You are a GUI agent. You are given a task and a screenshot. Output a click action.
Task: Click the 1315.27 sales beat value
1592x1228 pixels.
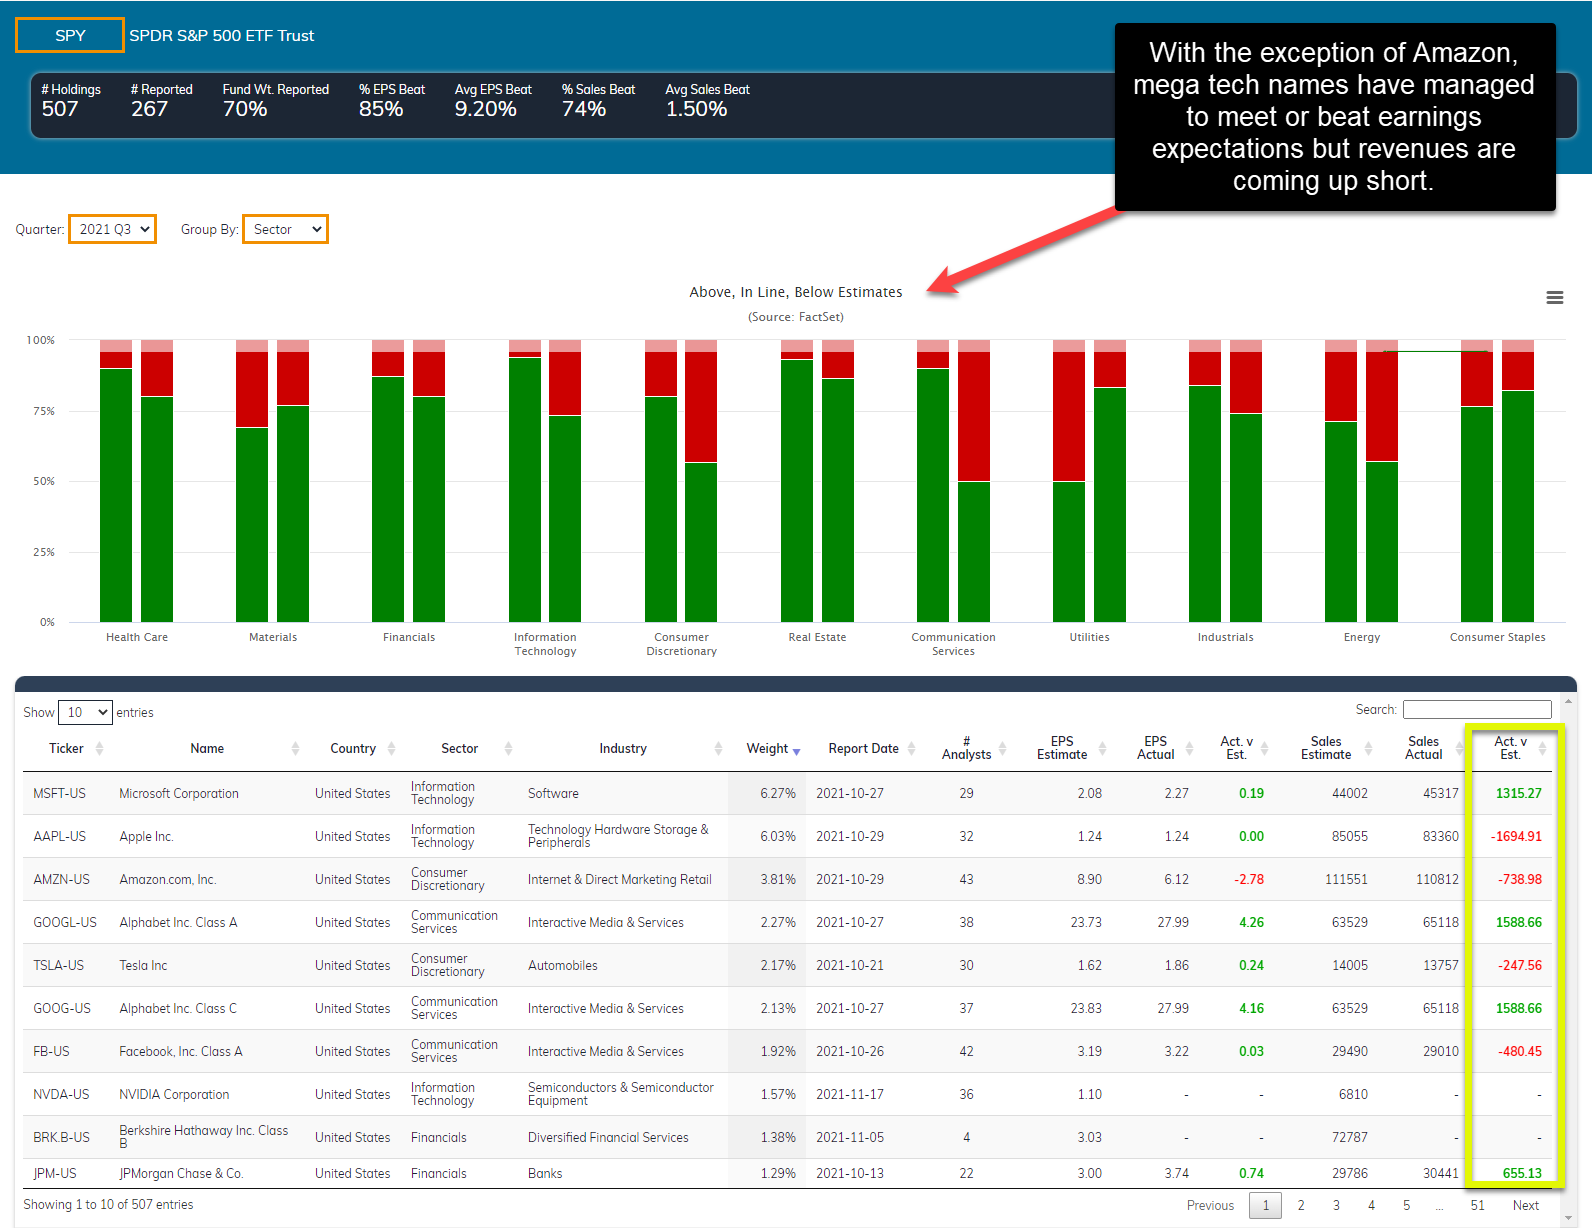coord(1518,793)
